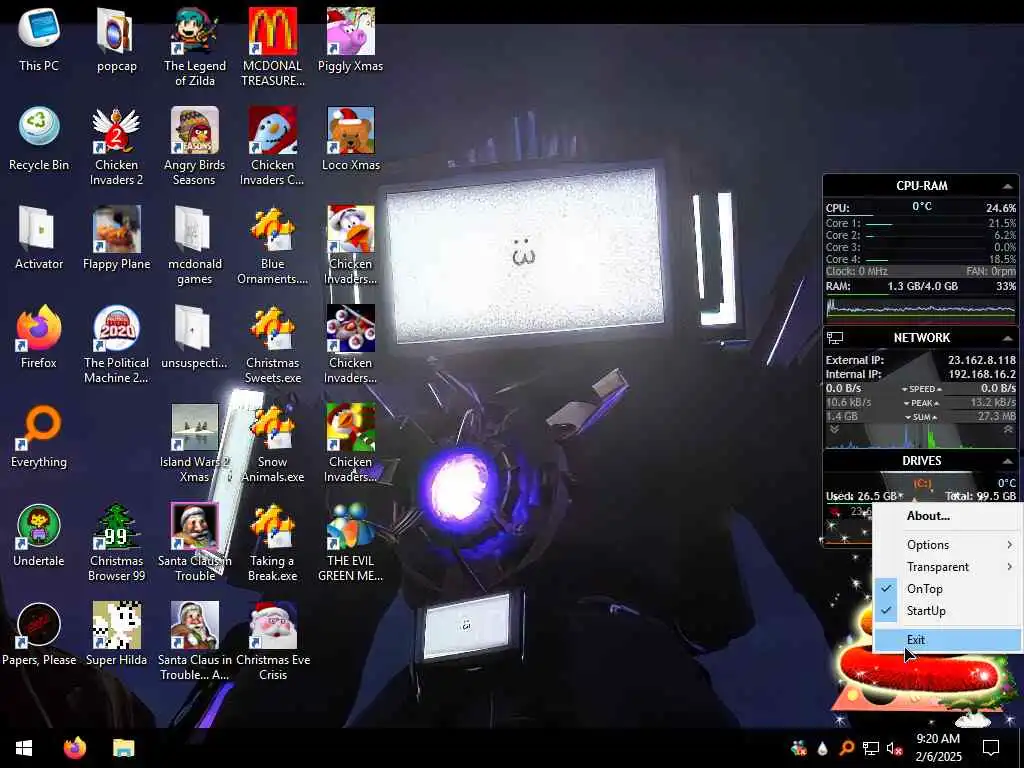Select the popcap folder icon
The width and height of the screenshot is (1024, 768).
[x=116, y=40]
